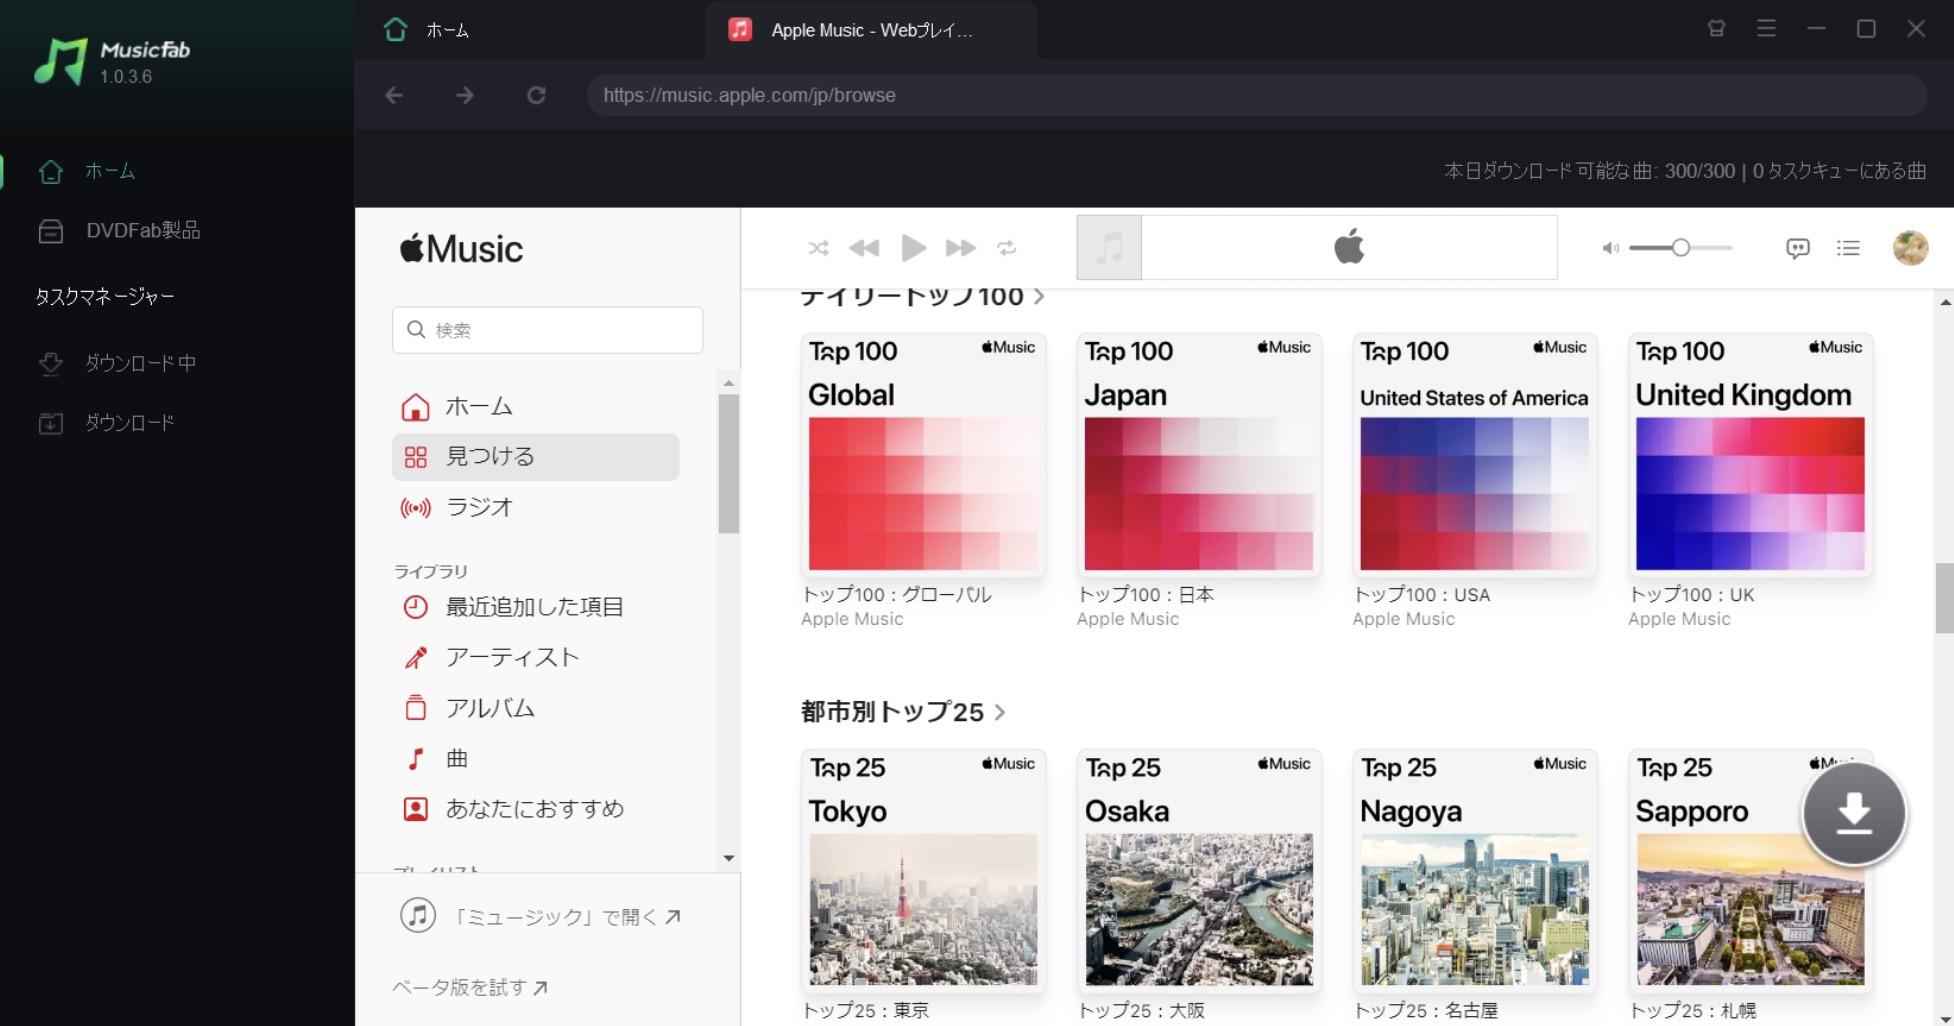The image size is (1954, 1026).
Task: Click sidebar scroll down arrow
Action: pos(728,858)
